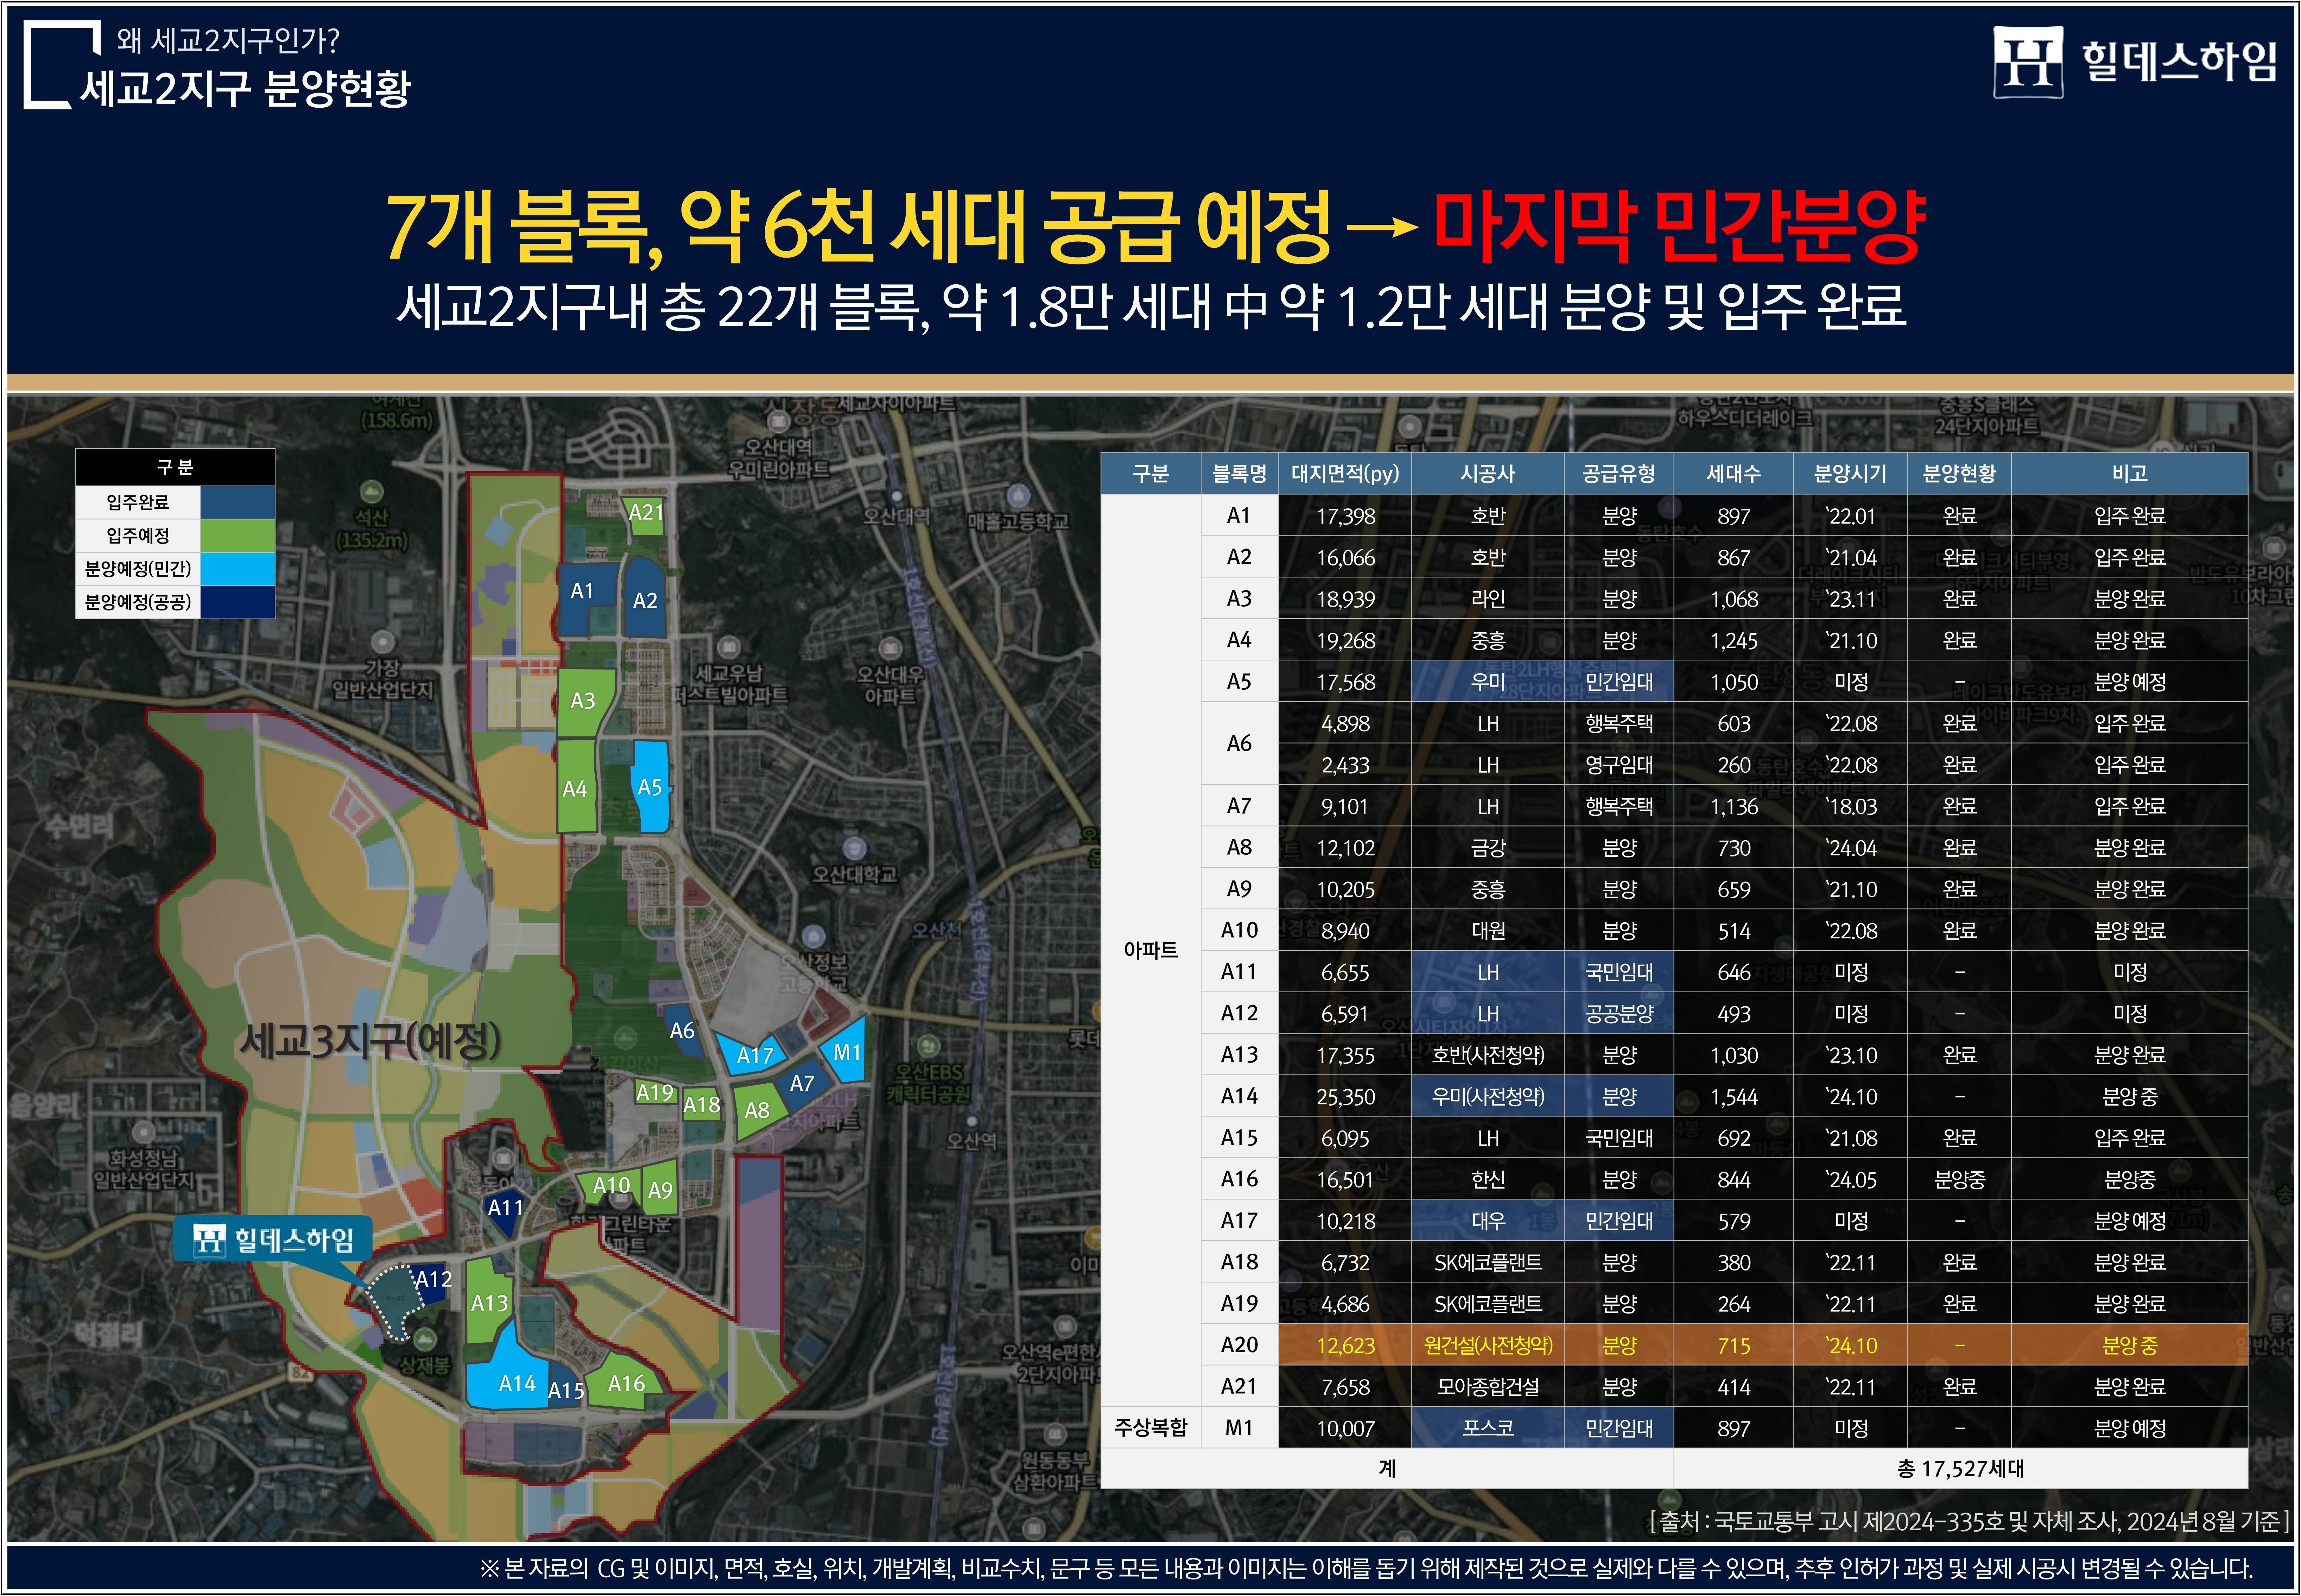Click the 호반(사전청약) builder cell
The width and height of the screenshot is (2301, 1596).
[1488, 1054]
